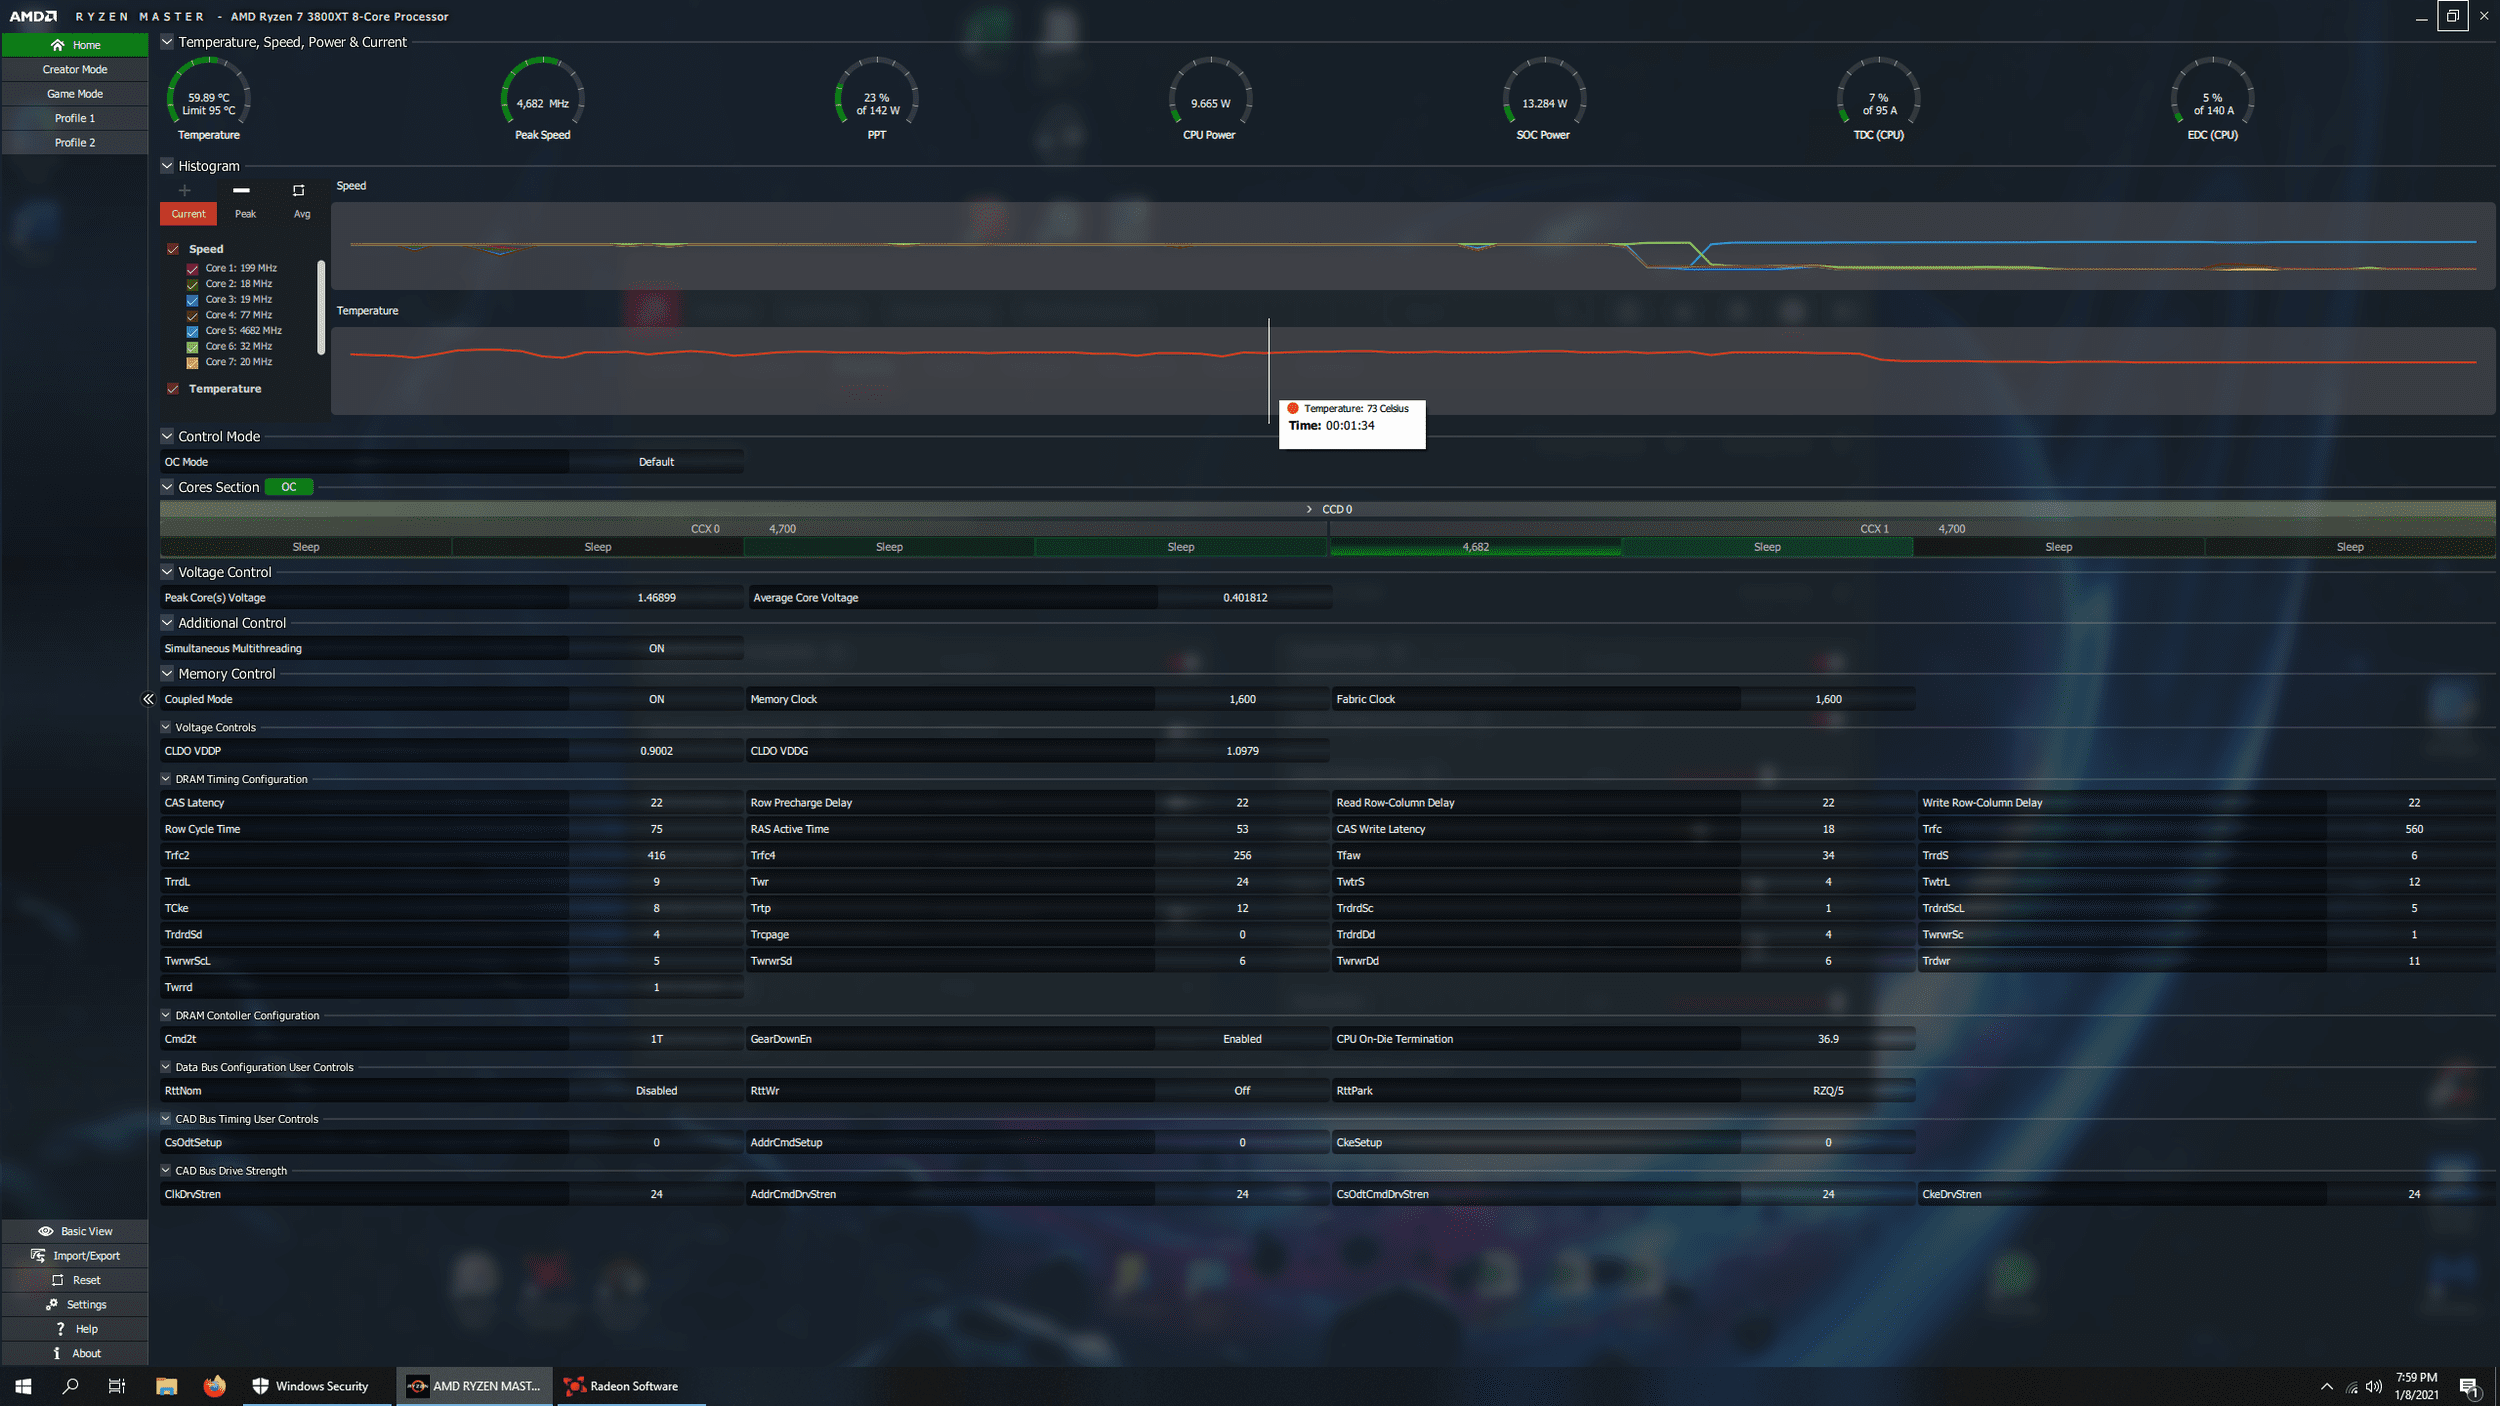Collapse the Control Mode section

(167, 436)
